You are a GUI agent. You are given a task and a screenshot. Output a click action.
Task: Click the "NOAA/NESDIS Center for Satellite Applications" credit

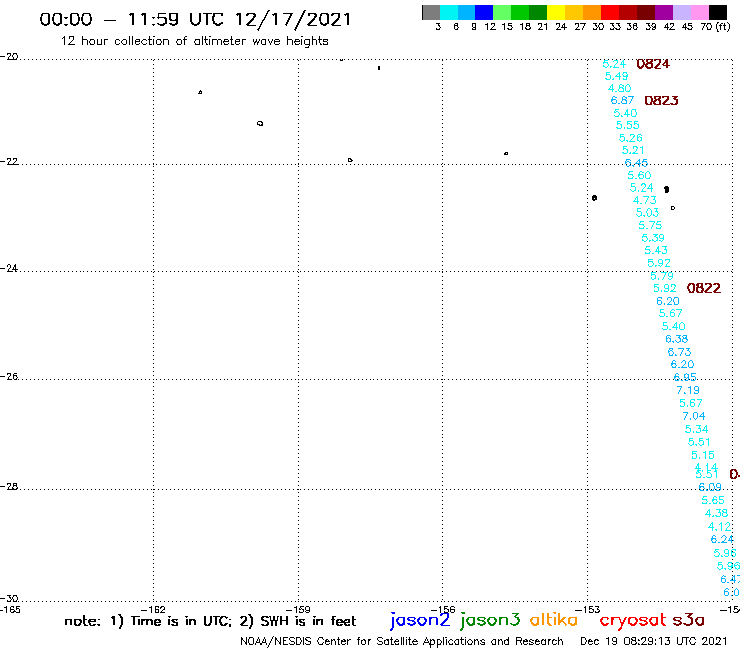pyautogui.click(x=362, y=641)
